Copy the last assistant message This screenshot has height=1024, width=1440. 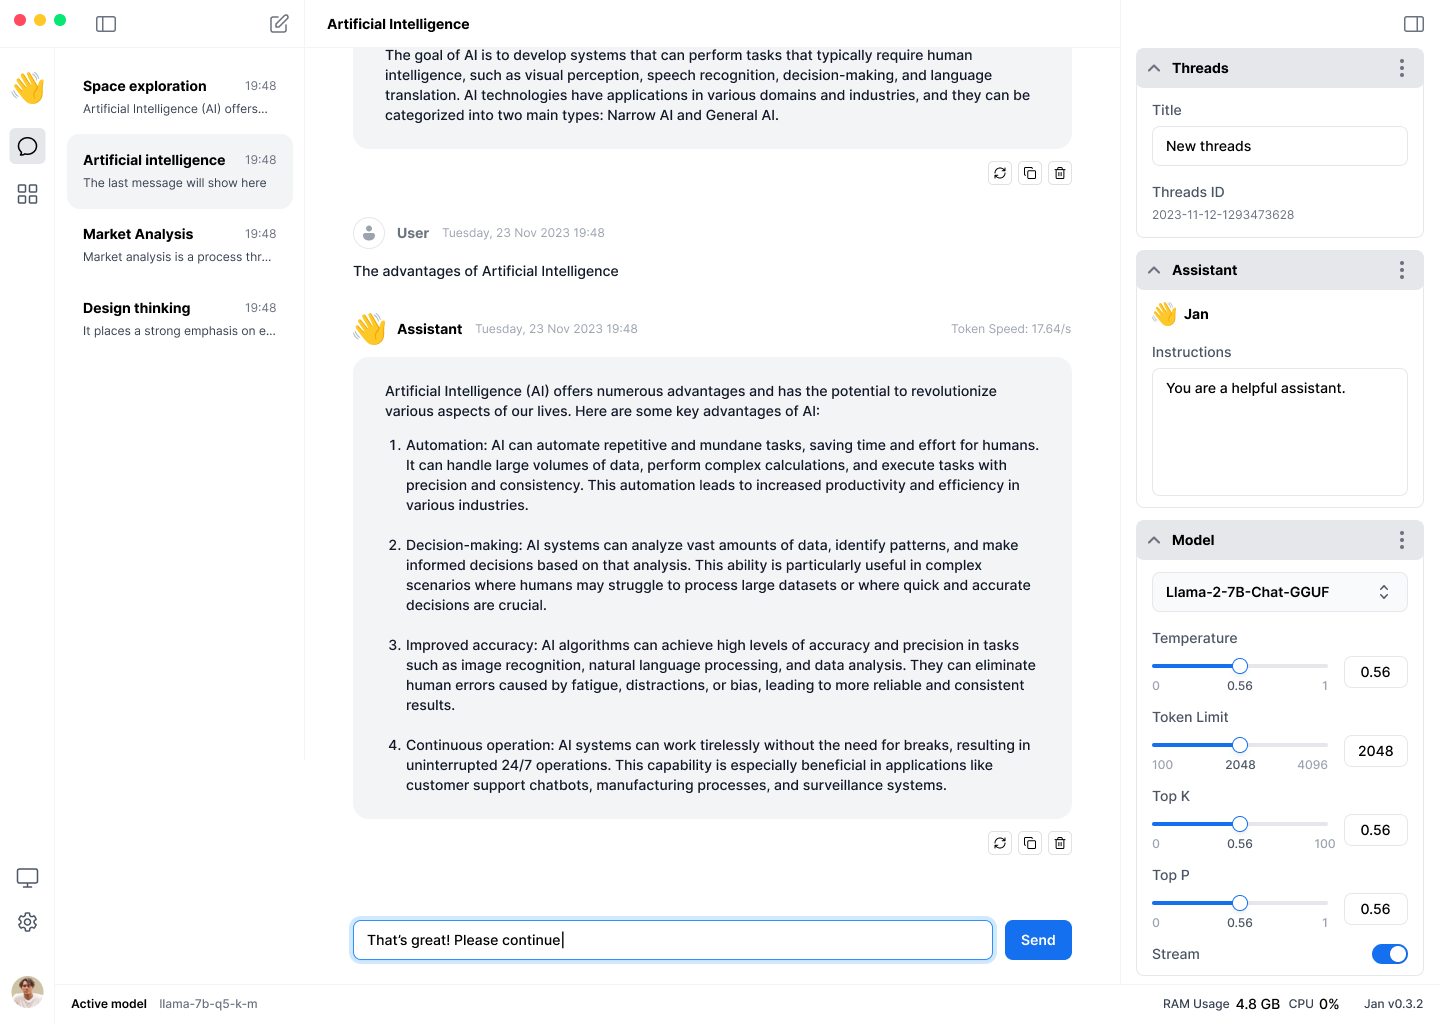1030,843
